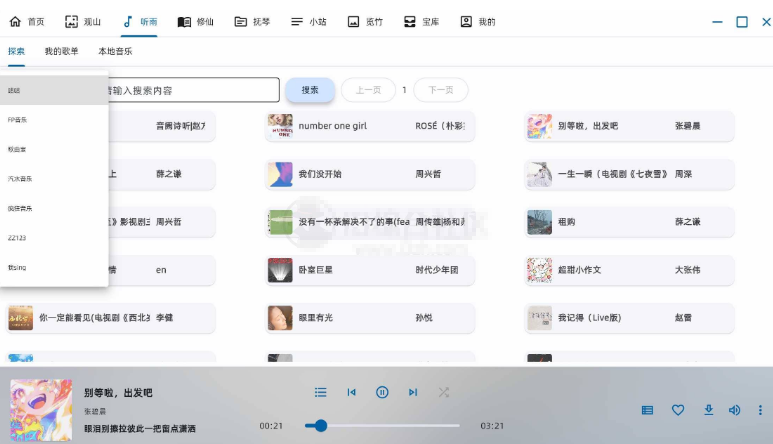The image size is (773, 444).
Task: Go back to the previous track
Action: pyautogui.click(x=351, y=393)
